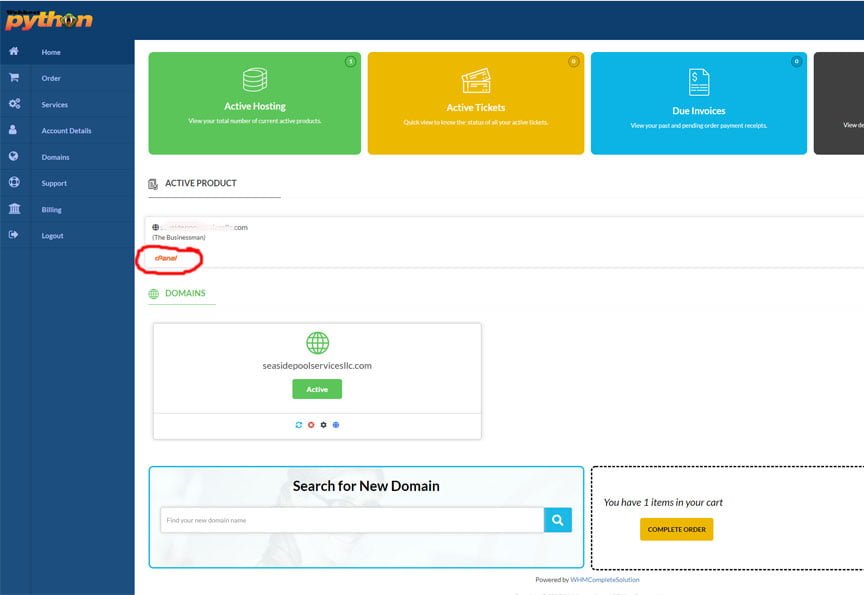Click the seasidepoolservicesllc.com domain name
This screenshot has height=595, width=864.
(317, 365)
